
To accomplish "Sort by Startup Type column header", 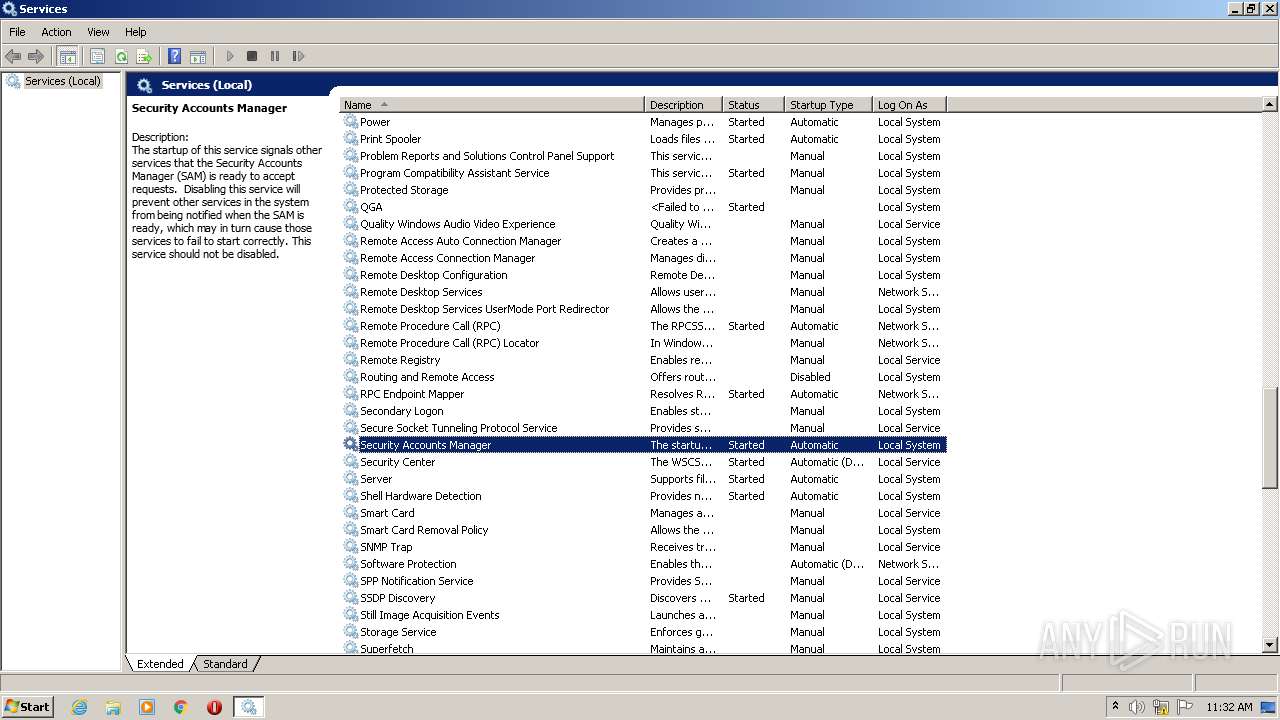I will click(828, 105).
